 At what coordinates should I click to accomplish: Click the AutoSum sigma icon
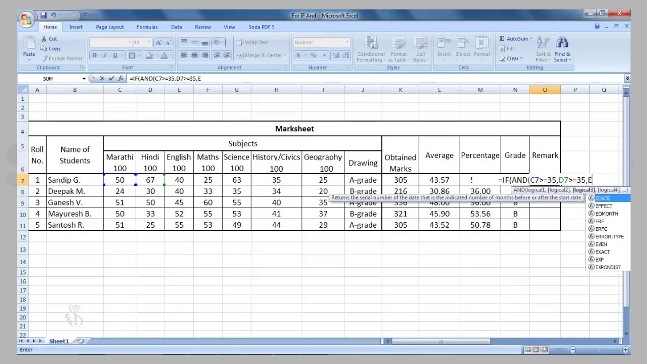pos(502,39)
